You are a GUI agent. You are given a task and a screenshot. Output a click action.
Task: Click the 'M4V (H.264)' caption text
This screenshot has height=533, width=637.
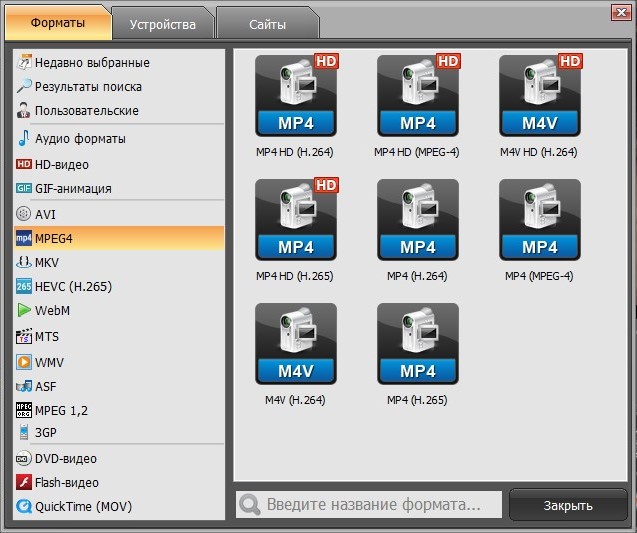(x=295, y=400)
